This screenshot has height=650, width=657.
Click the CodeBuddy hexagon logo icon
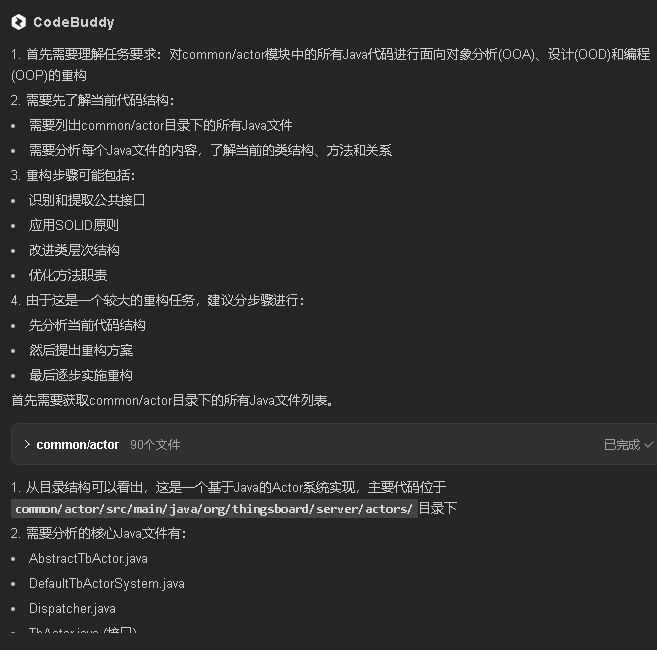pyautogui.click(x=19, y=22)
